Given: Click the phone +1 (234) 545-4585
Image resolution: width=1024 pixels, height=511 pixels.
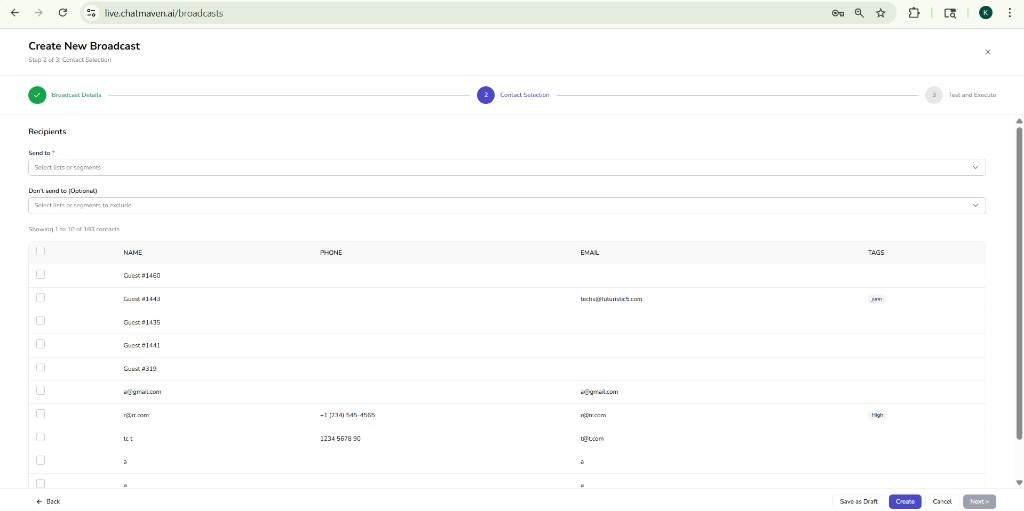Looking at the screenshot, I should (x=347, y=415).
